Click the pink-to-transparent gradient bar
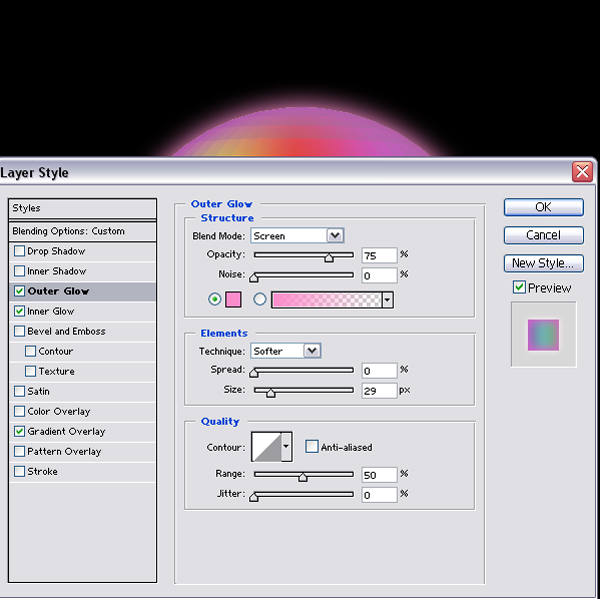Screen dimensions: 600x599 (x=326, y=300)
